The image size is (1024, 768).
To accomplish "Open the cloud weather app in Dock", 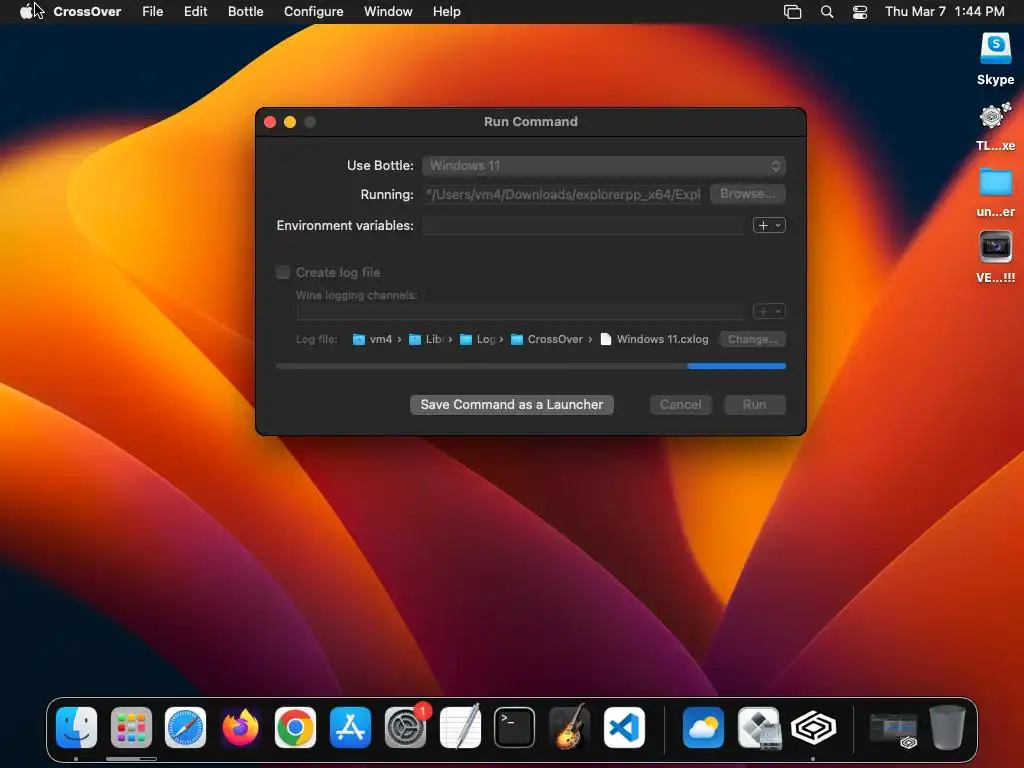I will [x=703, y=727].
